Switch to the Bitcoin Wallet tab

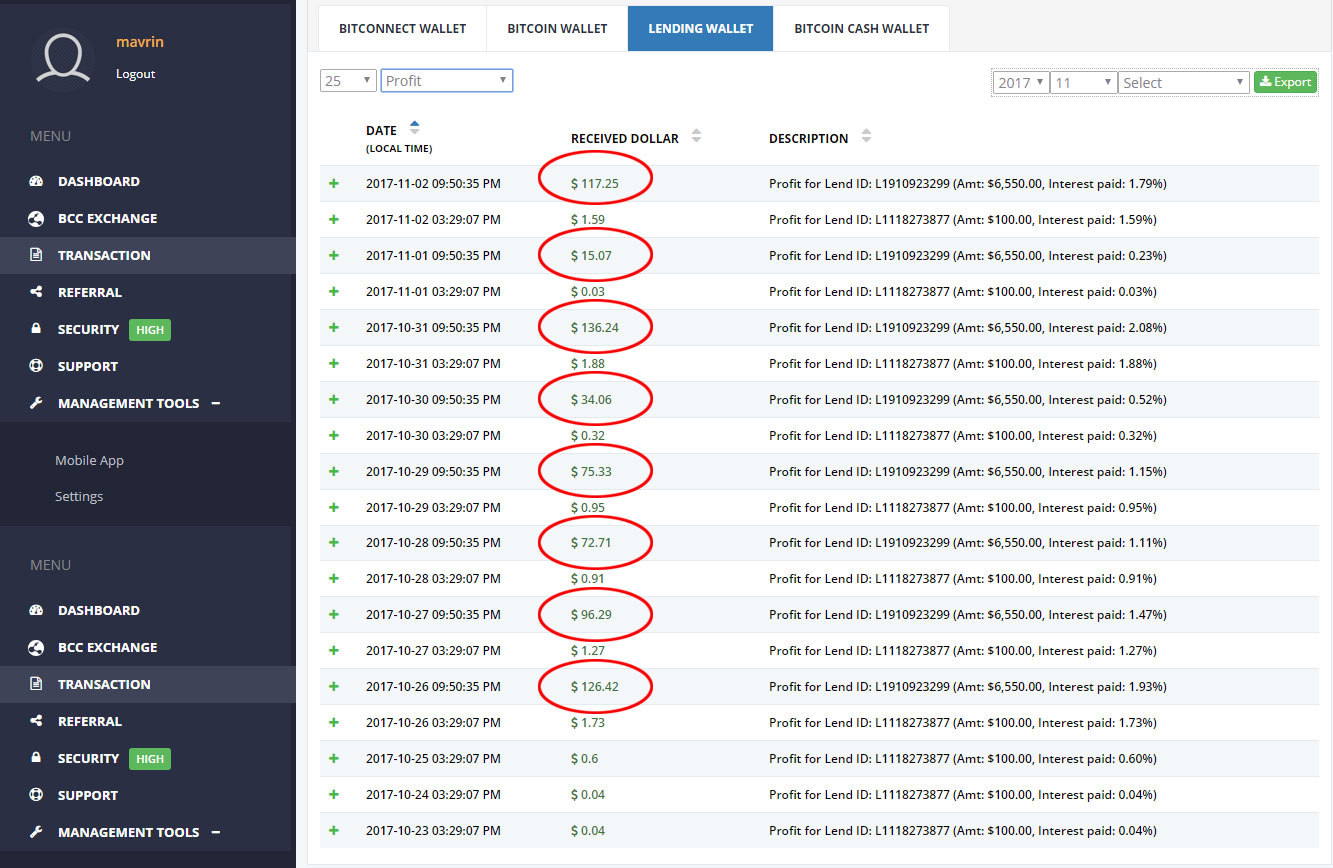(x=557, y=28)
